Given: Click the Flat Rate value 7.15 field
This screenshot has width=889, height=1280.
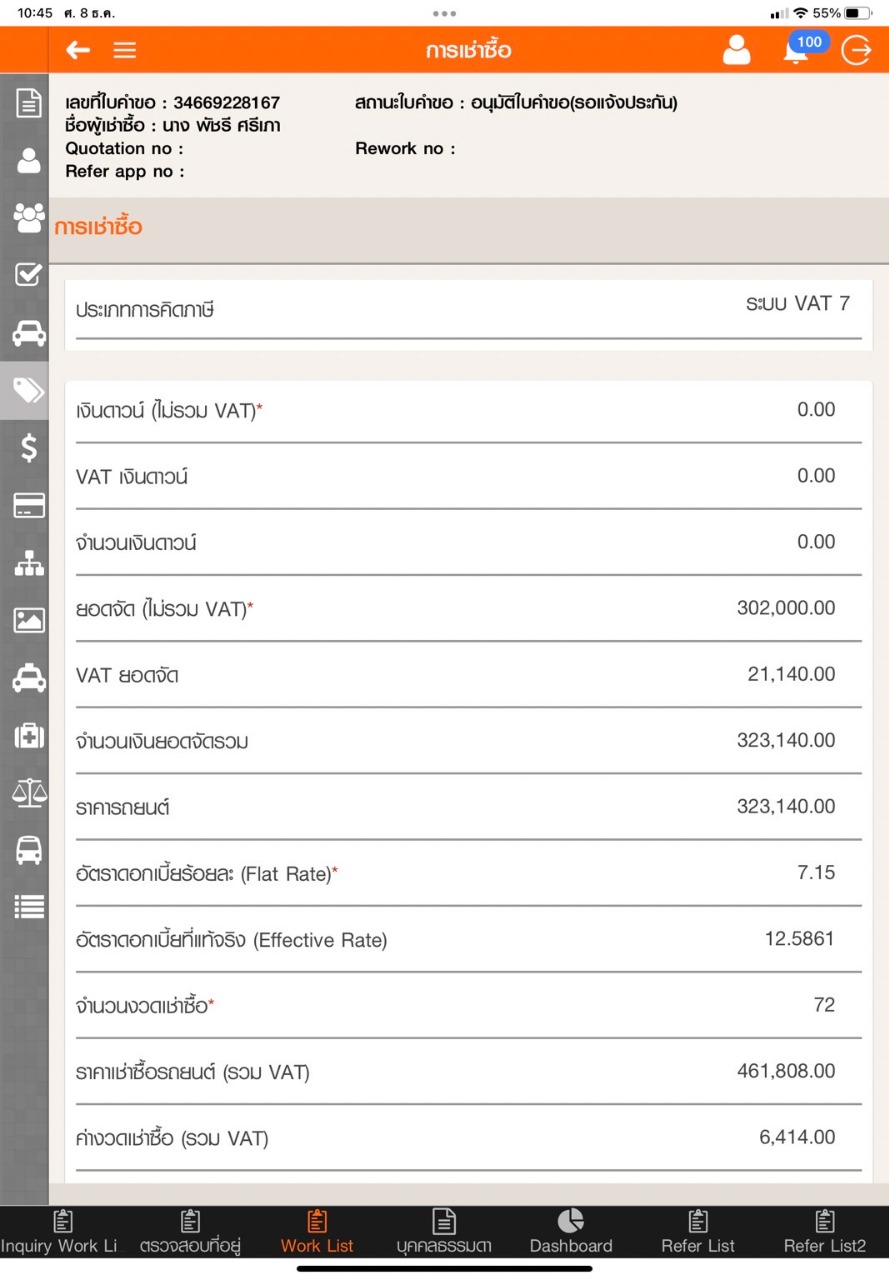Looking at the screenshot, I should (x=815, y=873).
